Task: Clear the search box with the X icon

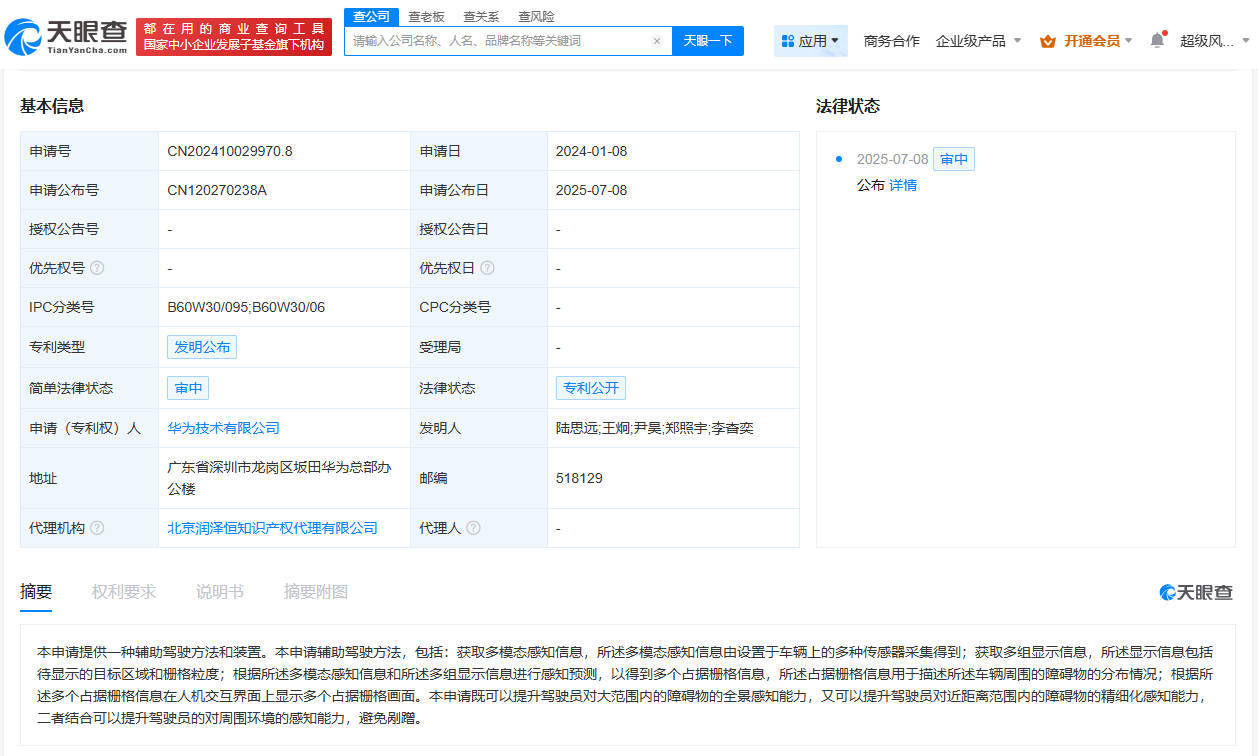Action: [657, 41]
